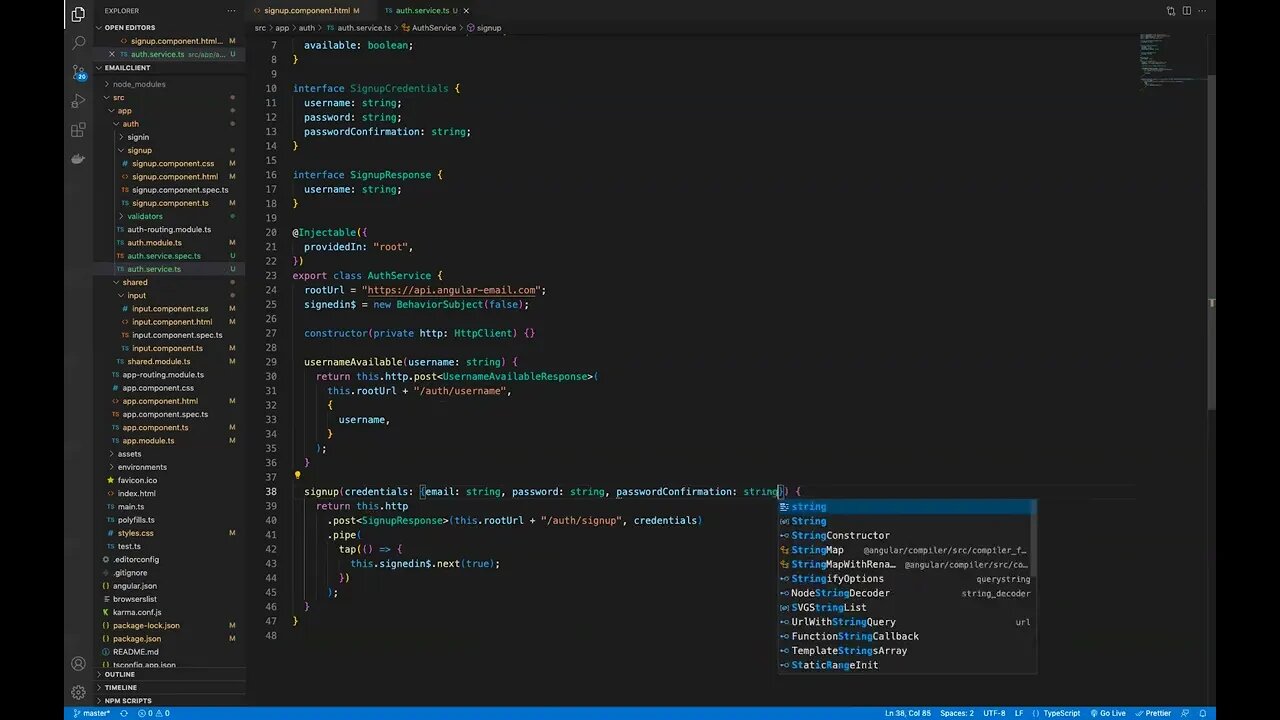
Task: Expand the Timeline section
Action: pyautogui.click(x=120, y=687)
